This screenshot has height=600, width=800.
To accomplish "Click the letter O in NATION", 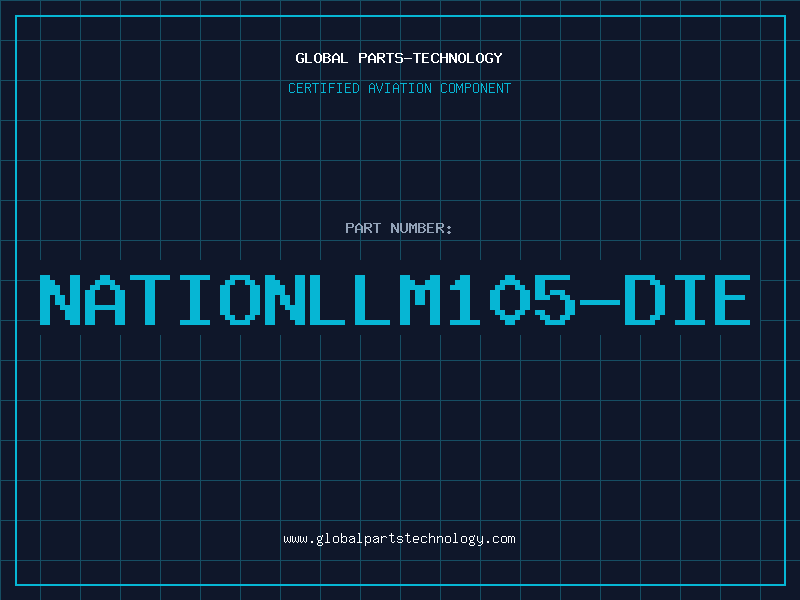I will [240, 300].
